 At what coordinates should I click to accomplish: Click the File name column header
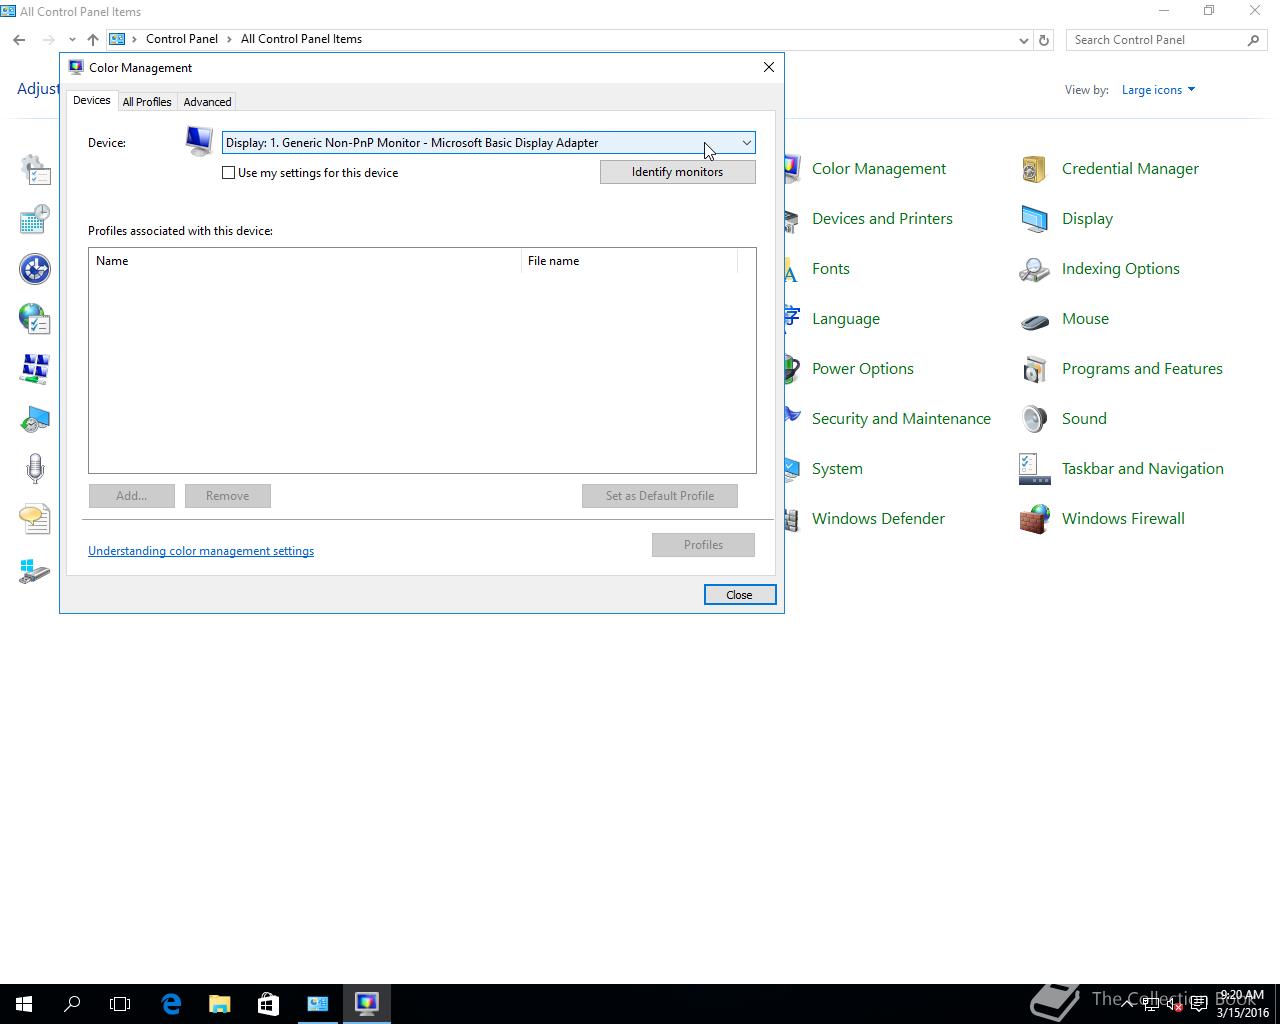click(629, 261)
